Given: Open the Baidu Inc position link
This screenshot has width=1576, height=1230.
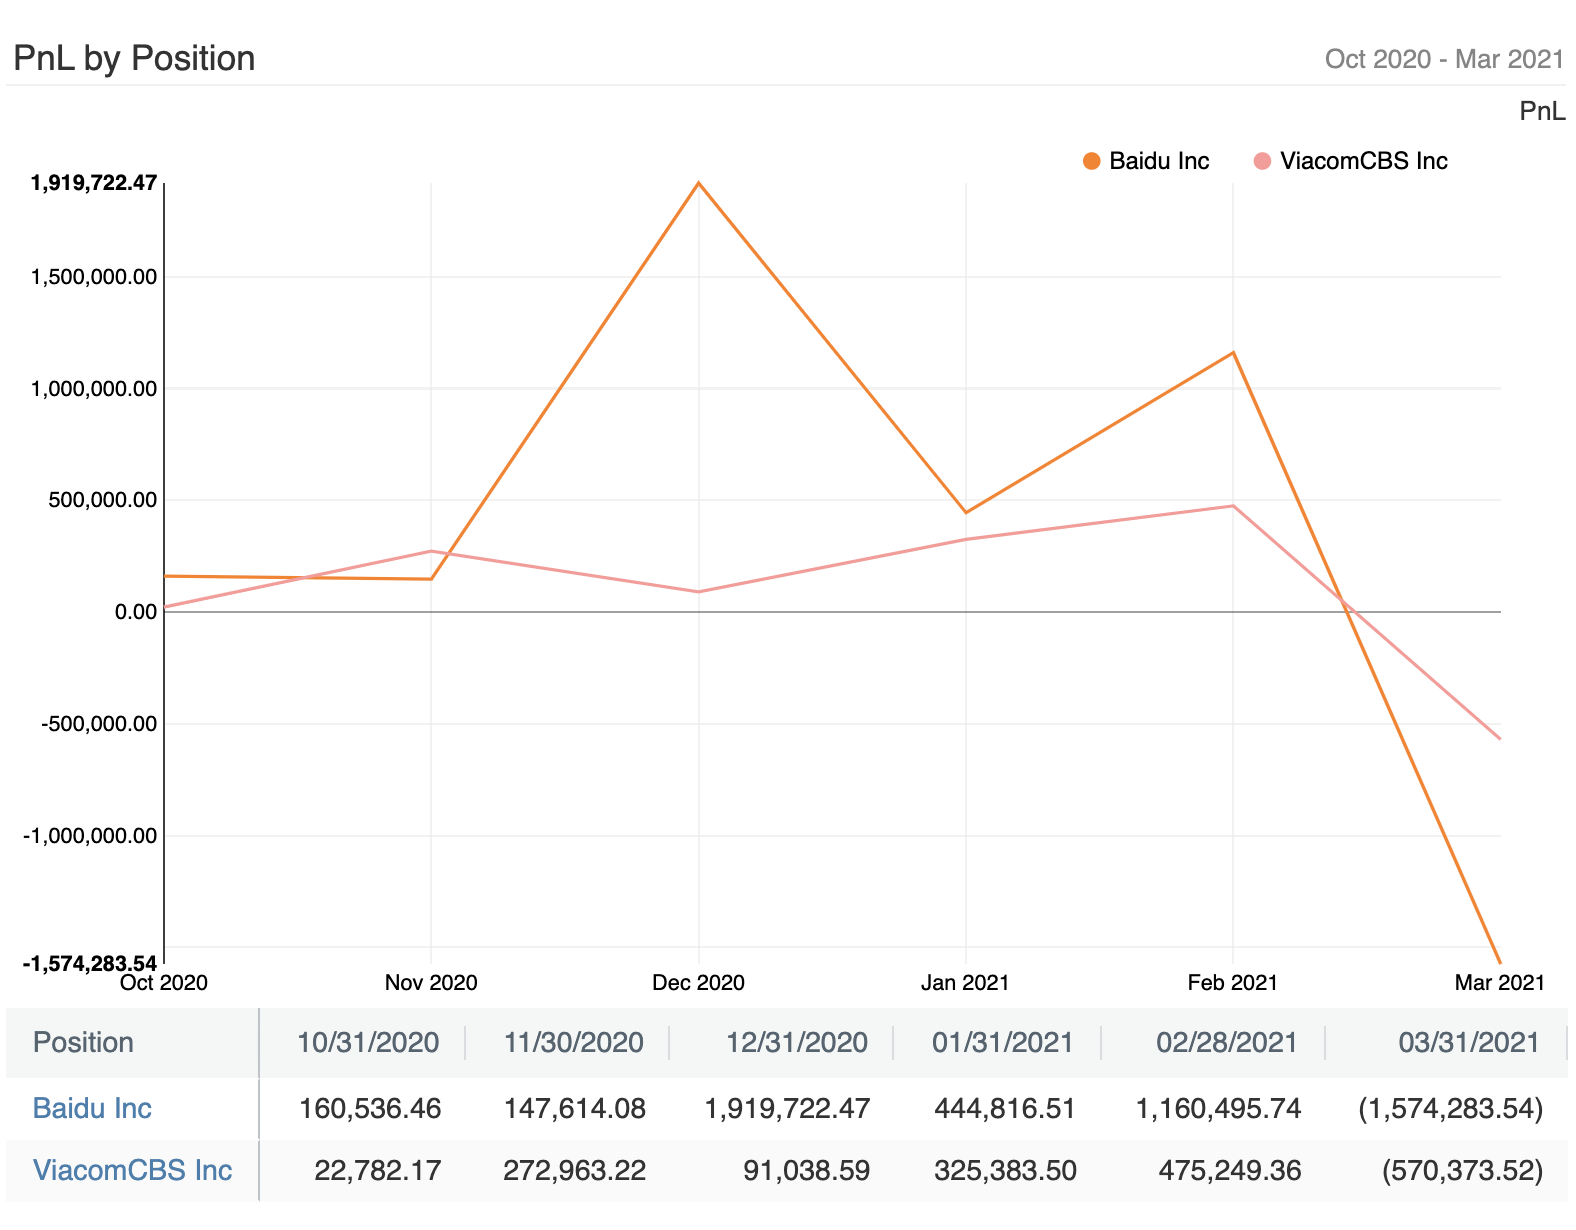Looking at the screenshot, I should [x=92, y=1108].
